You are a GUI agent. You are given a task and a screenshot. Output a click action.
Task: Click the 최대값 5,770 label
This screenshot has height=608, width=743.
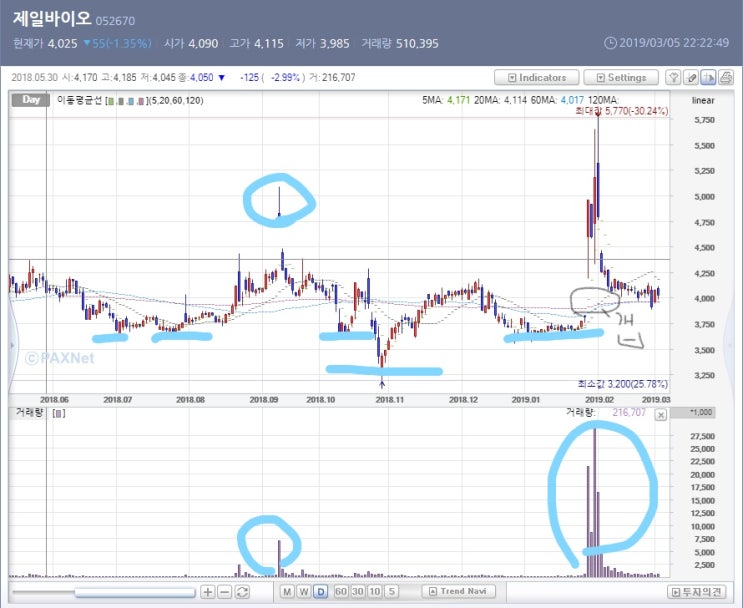[x=622, y=111]
